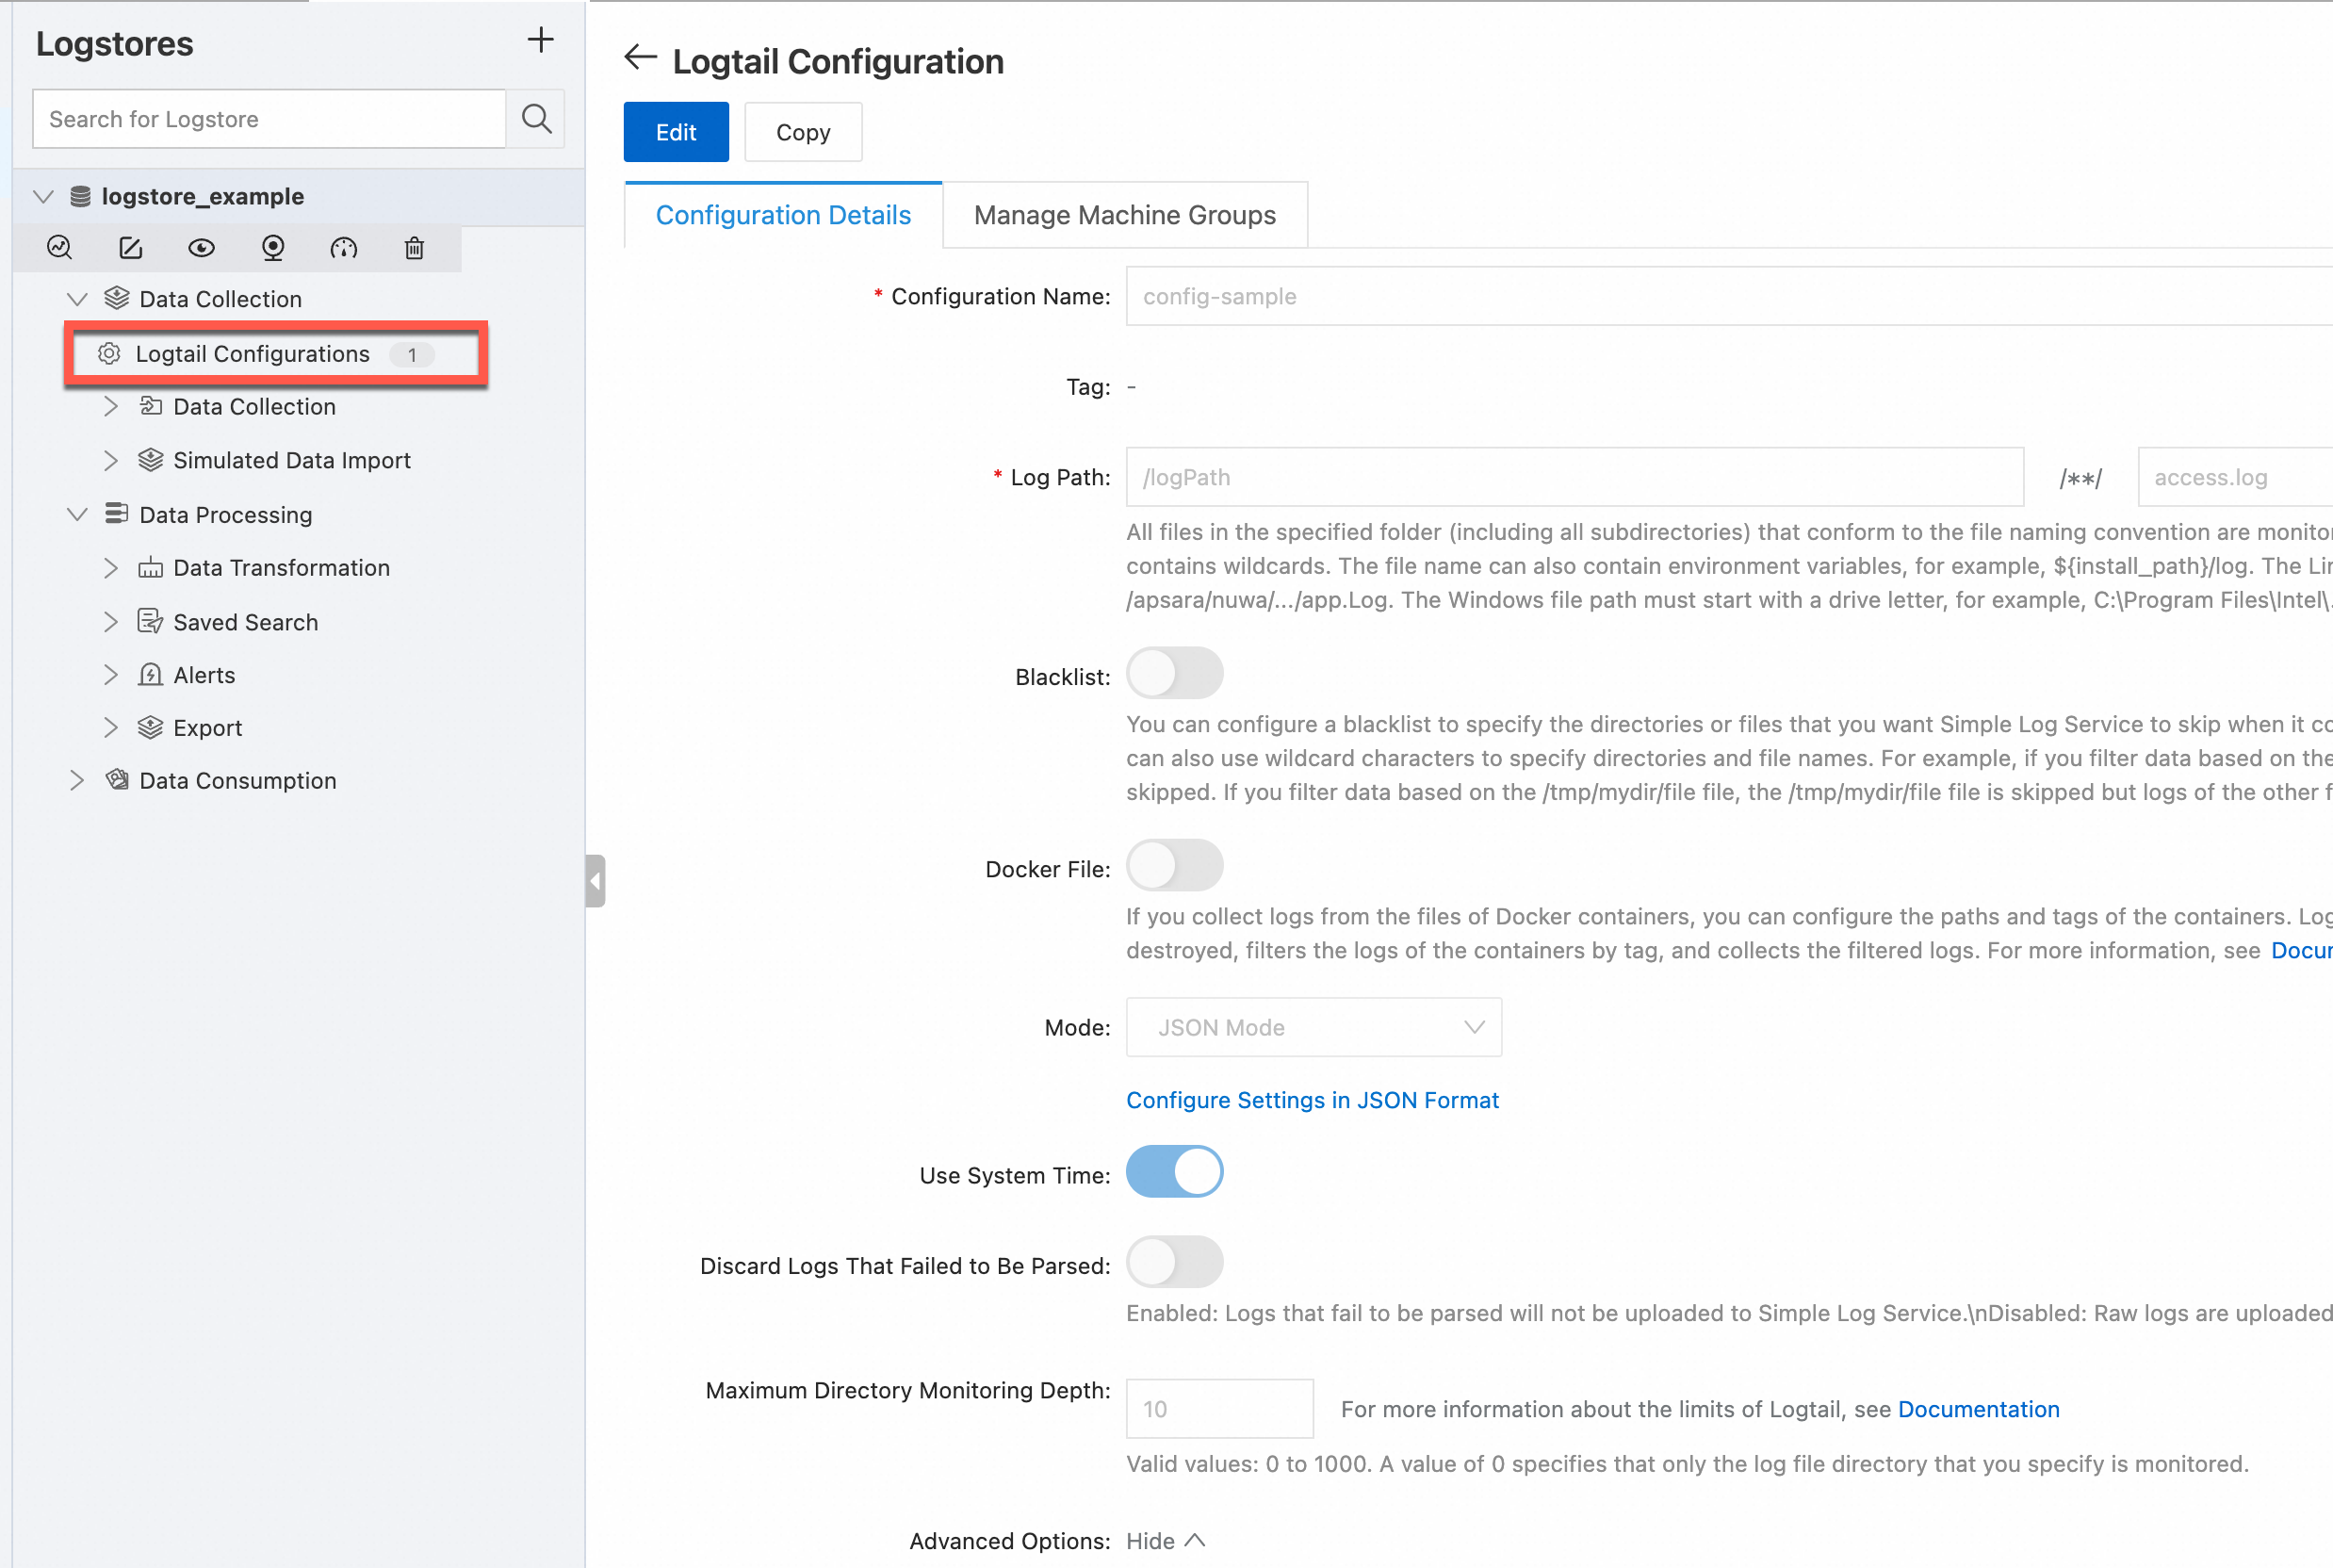This screenshot has width=2333, height=1568.
Task: Go back using the arrow beside Logtail Configuration
Action: (x=640, y=58)
